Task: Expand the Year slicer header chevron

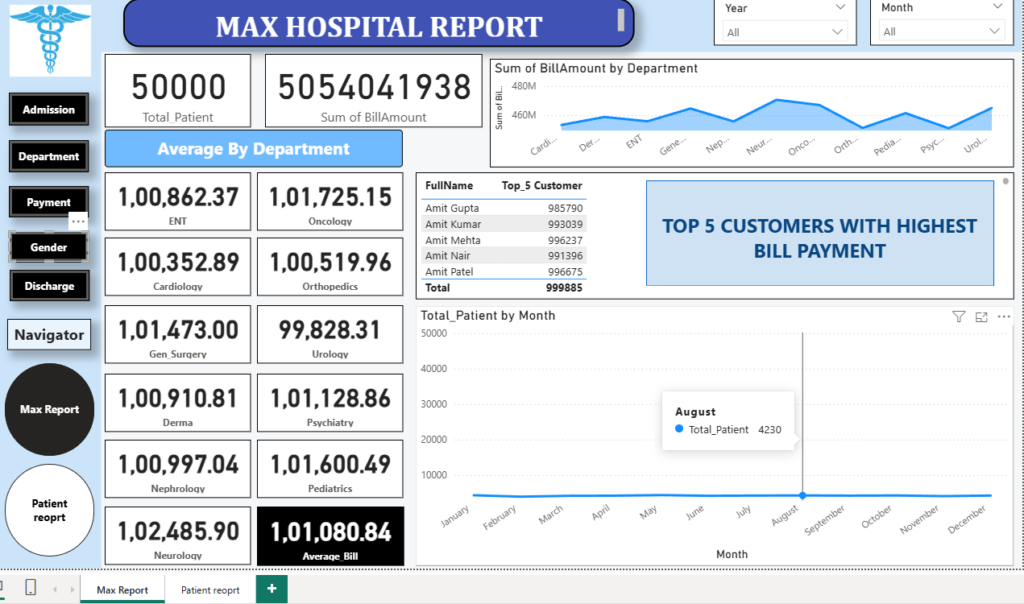Action: tap(840, 7)
